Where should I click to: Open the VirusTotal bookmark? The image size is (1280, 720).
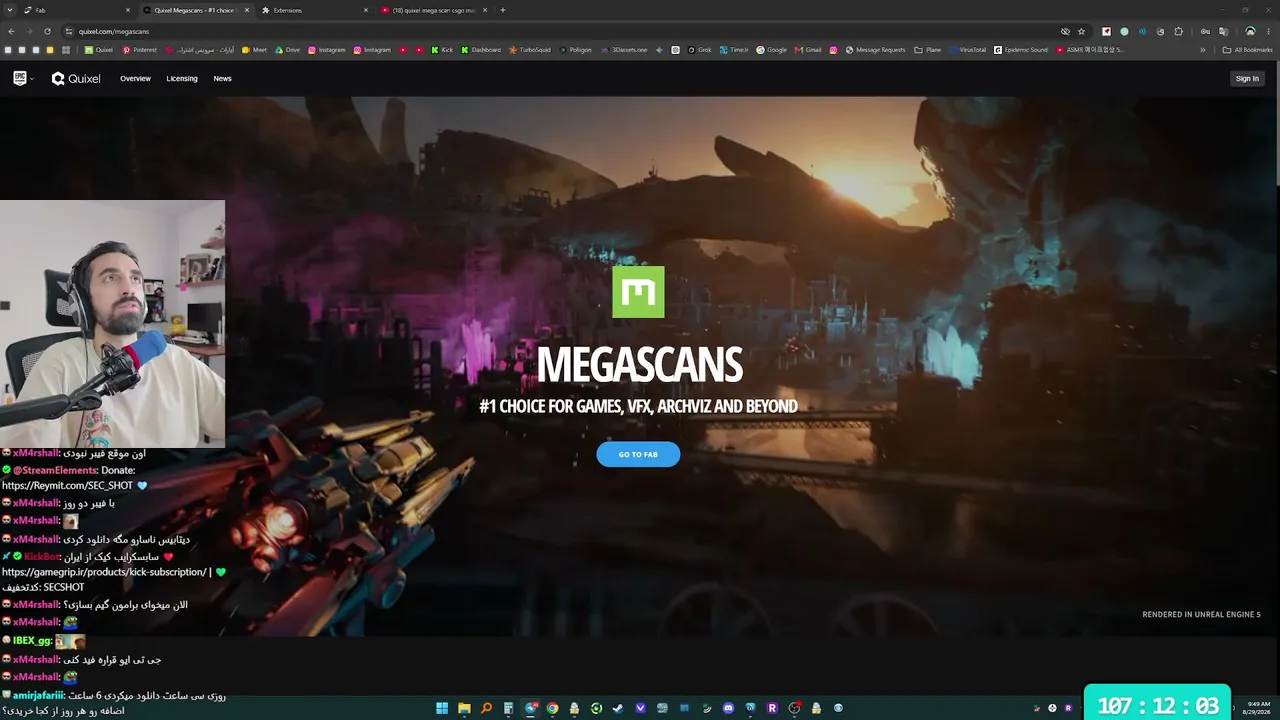pyautogui.click(x=967, y=50)
